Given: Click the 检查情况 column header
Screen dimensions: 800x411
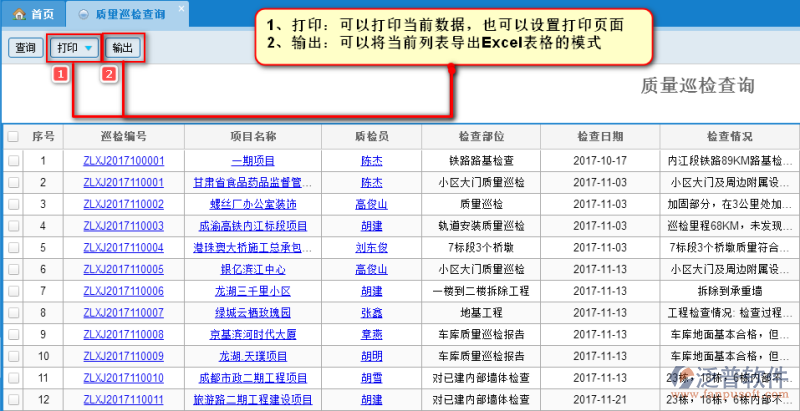Looking at the screenshot, I should coord(730,136).
